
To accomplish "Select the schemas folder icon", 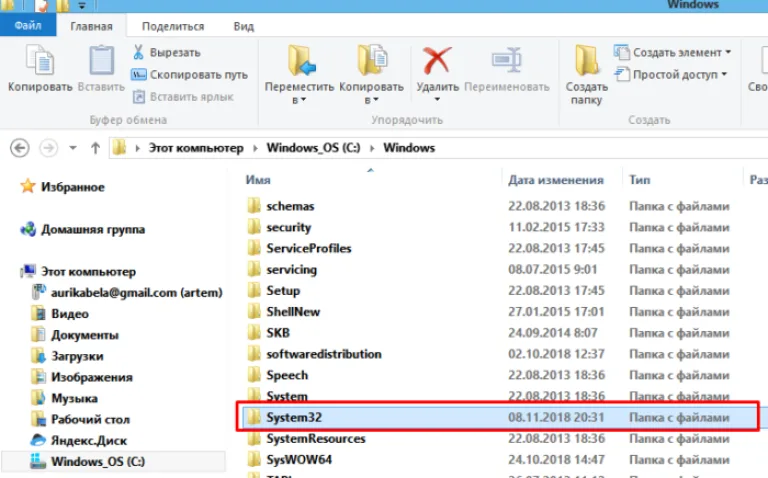I will point(254,206).
